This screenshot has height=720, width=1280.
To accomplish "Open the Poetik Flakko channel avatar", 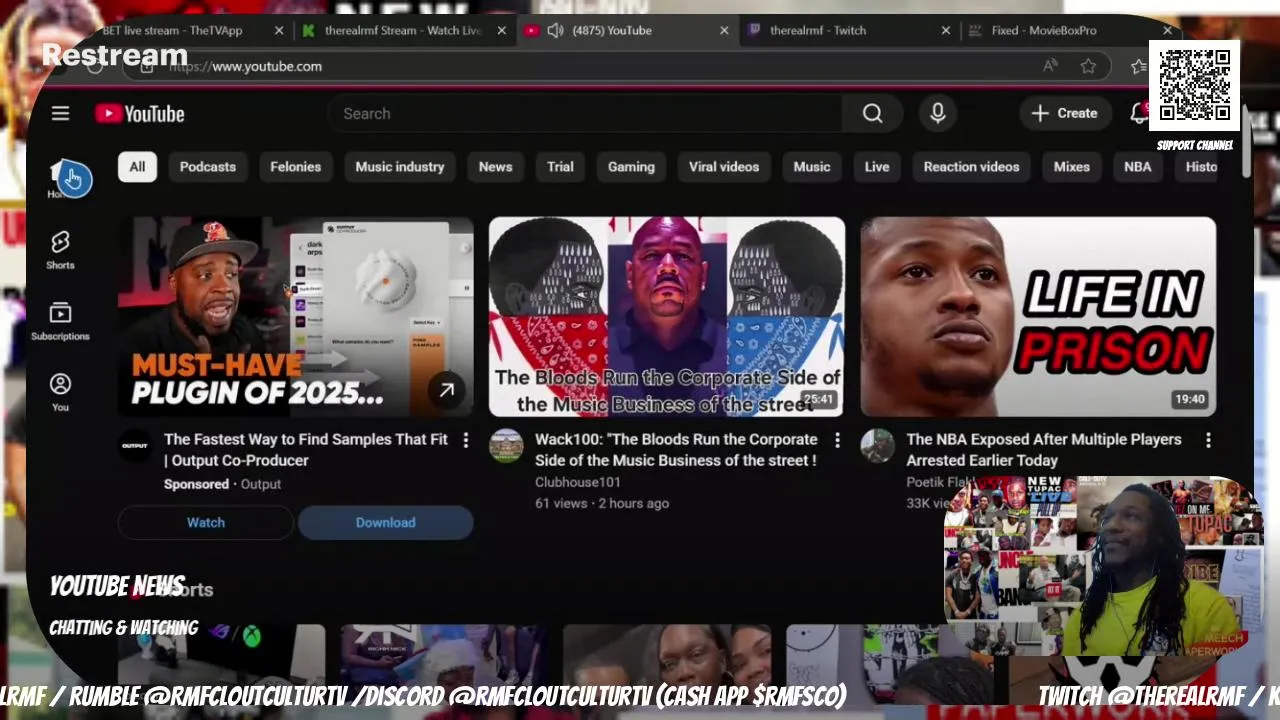I will 877,446.
